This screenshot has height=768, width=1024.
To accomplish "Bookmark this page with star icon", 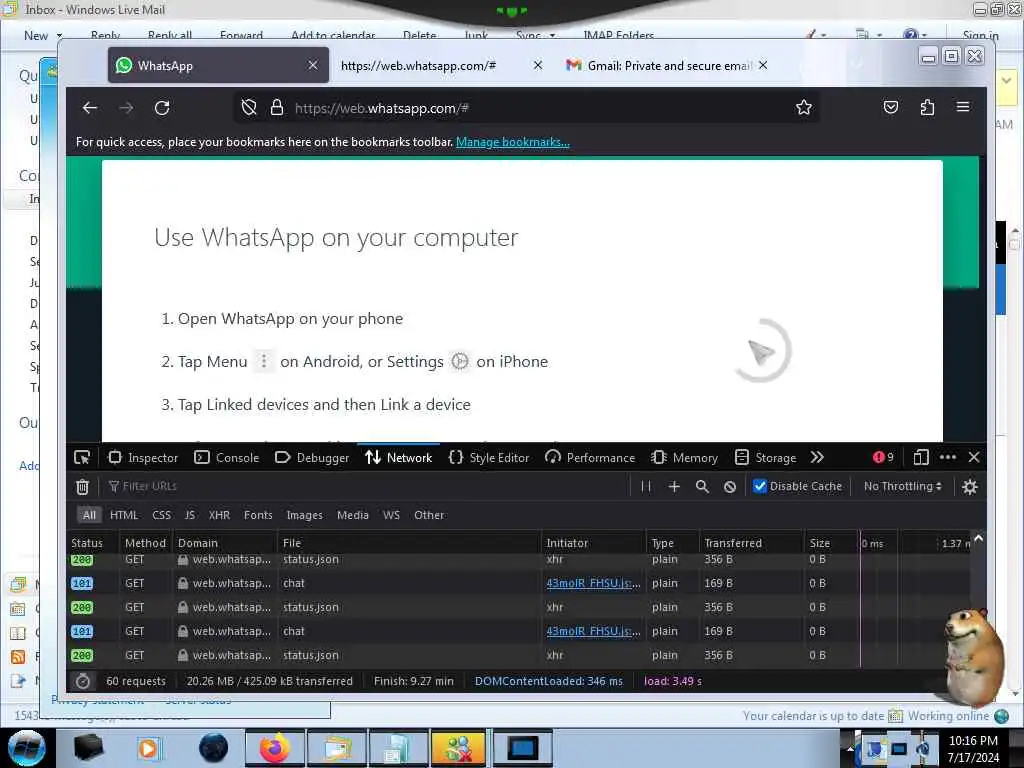I will click(804, 108).
